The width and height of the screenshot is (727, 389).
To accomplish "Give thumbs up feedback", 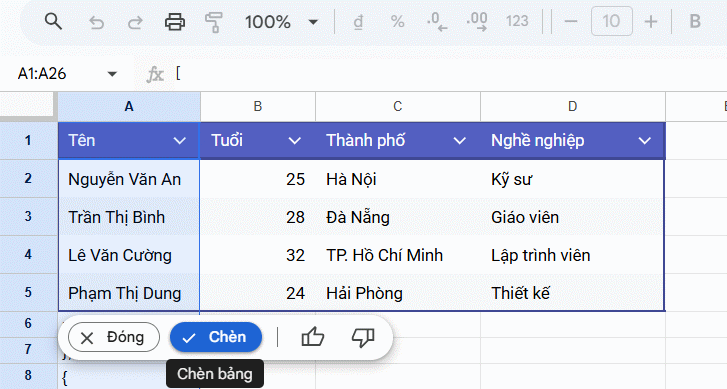I will click(313, 337).
